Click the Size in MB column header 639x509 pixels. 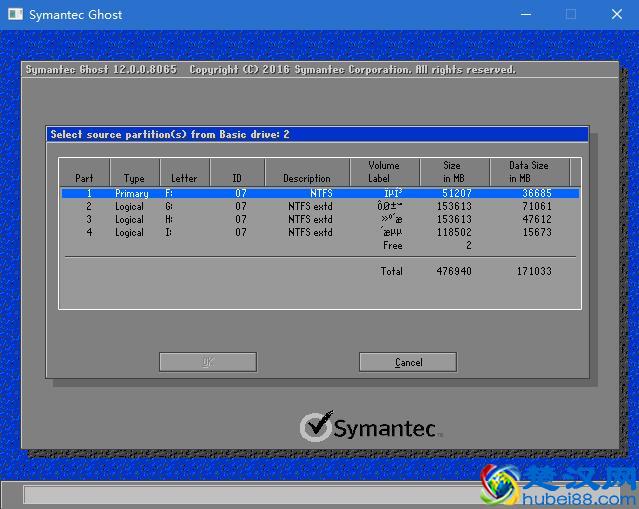point(452,172)
